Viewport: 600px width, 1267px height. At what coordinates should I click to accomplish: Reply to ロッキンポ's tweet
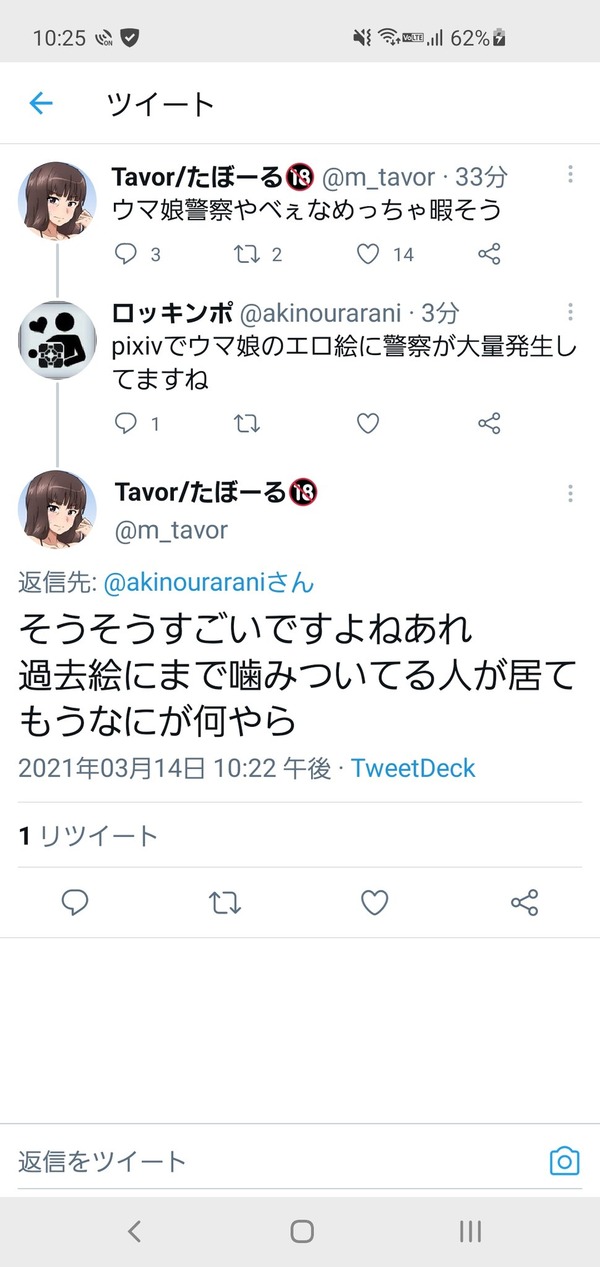126,424
